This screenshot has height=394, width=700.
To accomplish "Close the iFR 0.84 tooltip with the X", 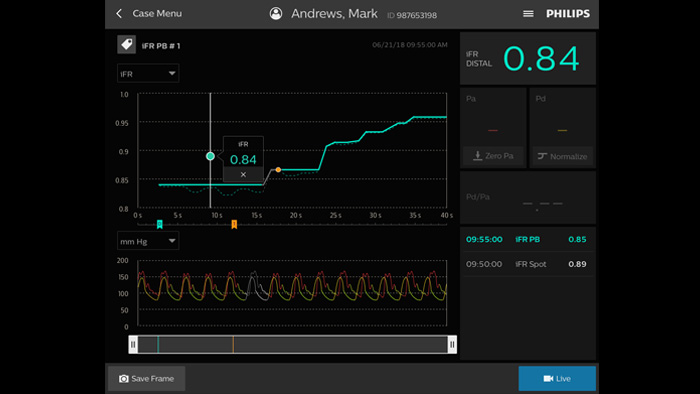I will coord(243,174).
